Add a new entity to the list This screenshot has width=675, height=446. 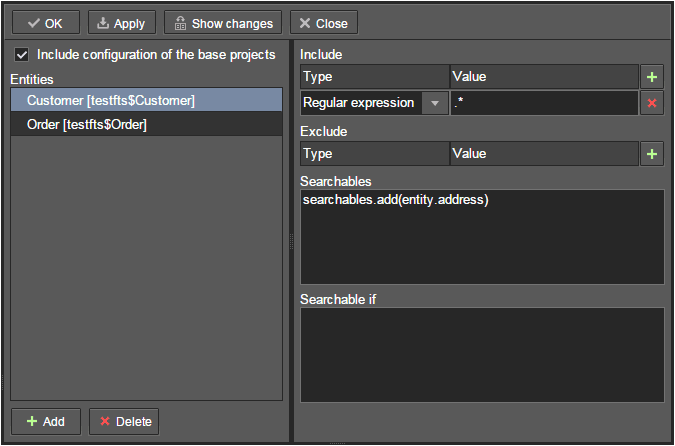tap(46, 421)
